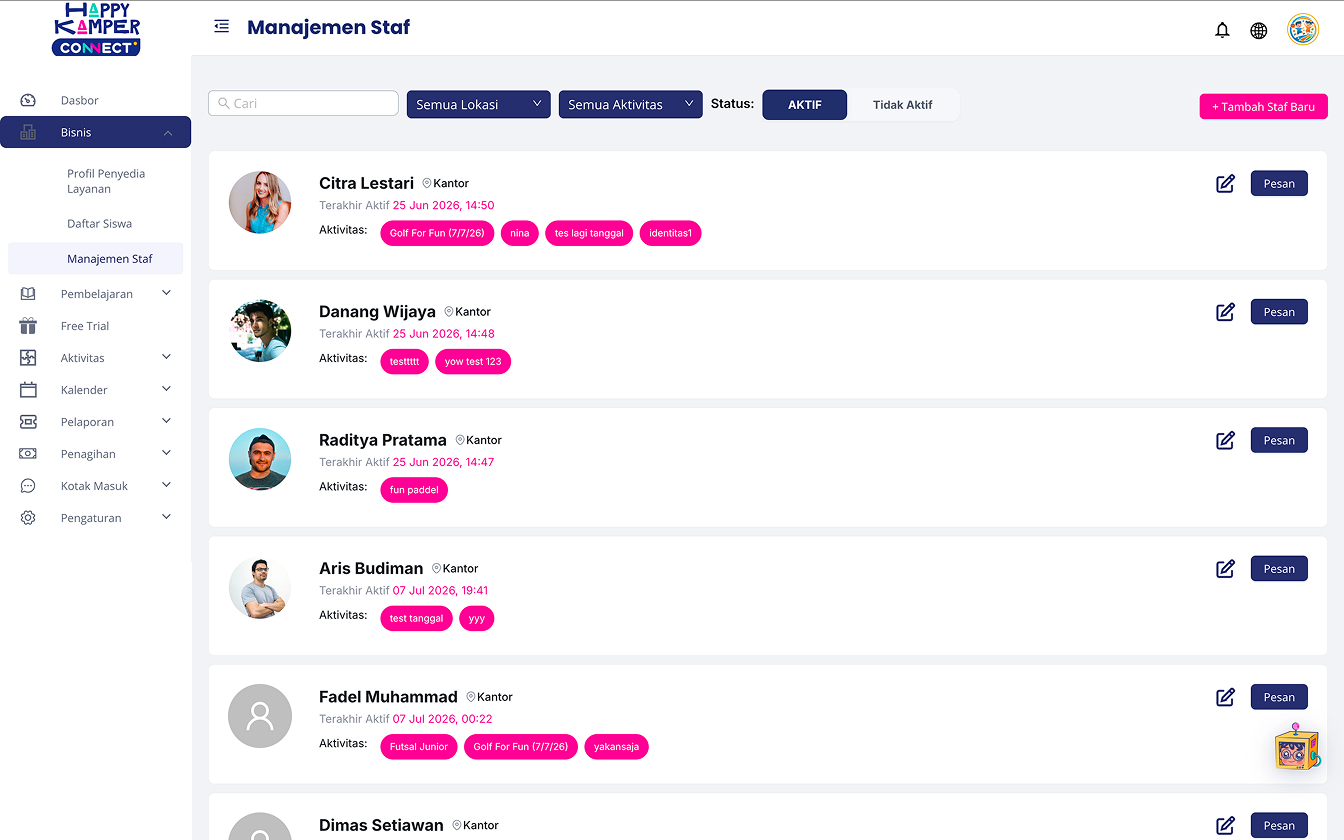Click Pesan for Fadel Muhammad

[1279, 697]
